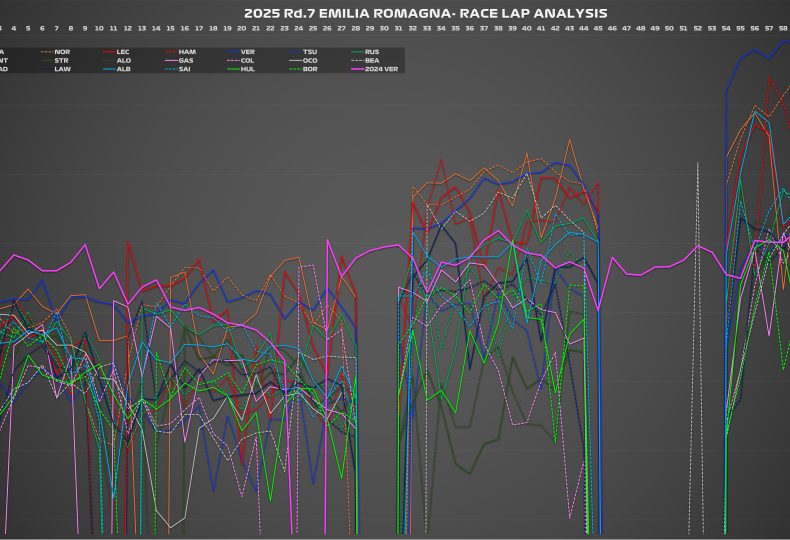Click lap 30 axis label
The height and width of the screenshot is (540, 790).
pyautogui.click(x=384, y=29)
